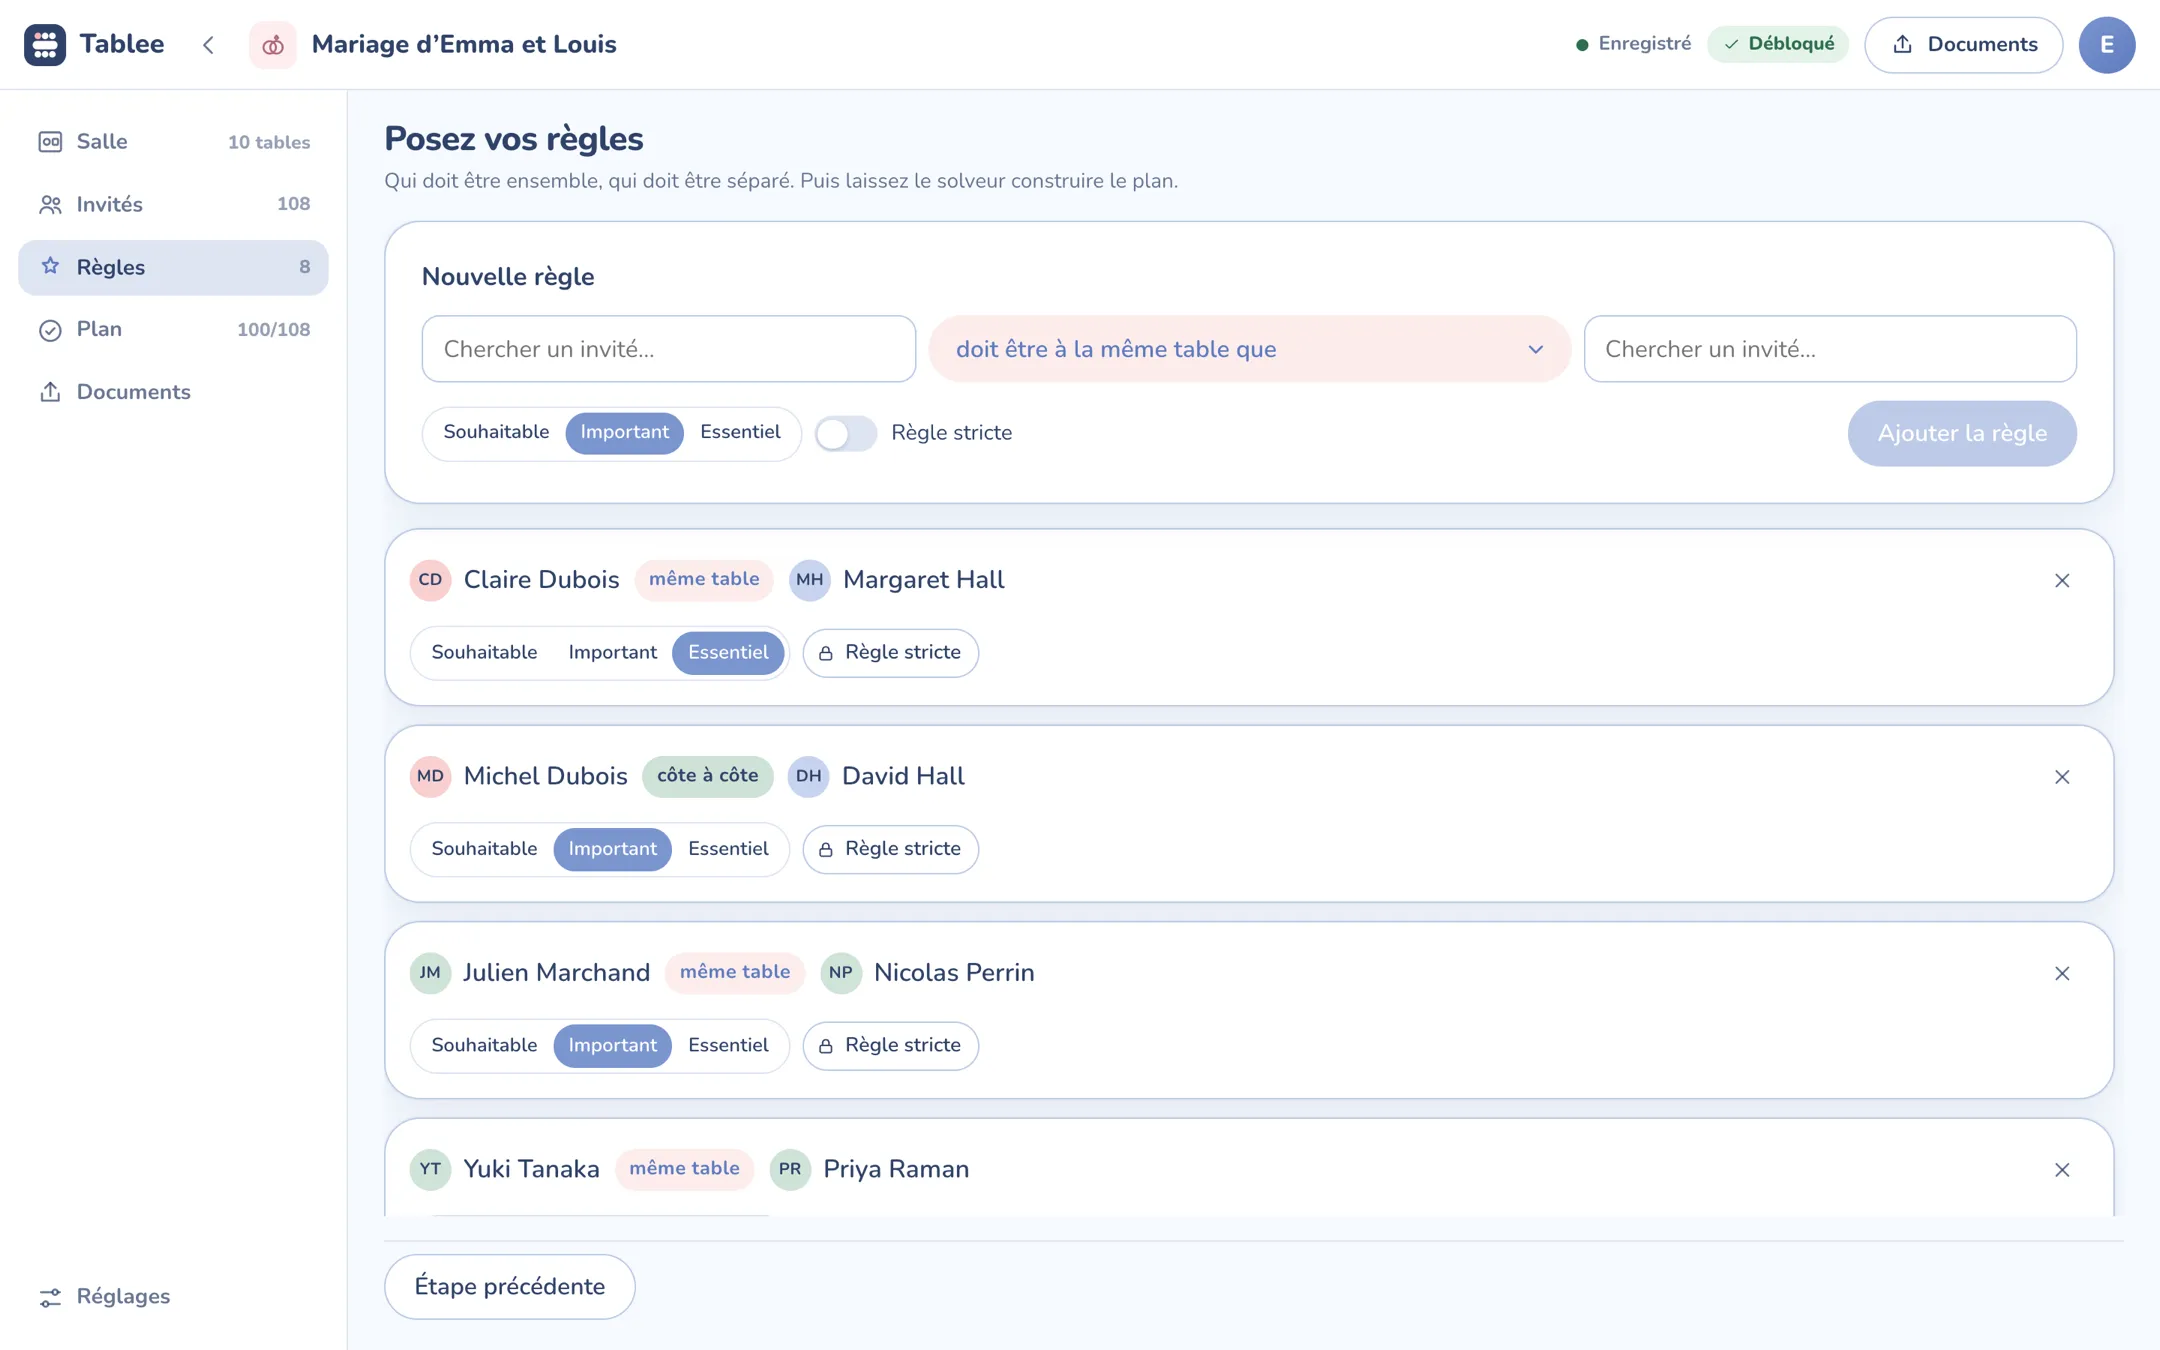The height and width of the screenshot is (1350, 2160).
Task: Delete the Michel Dubois rule
Action: pos(2062,777)
